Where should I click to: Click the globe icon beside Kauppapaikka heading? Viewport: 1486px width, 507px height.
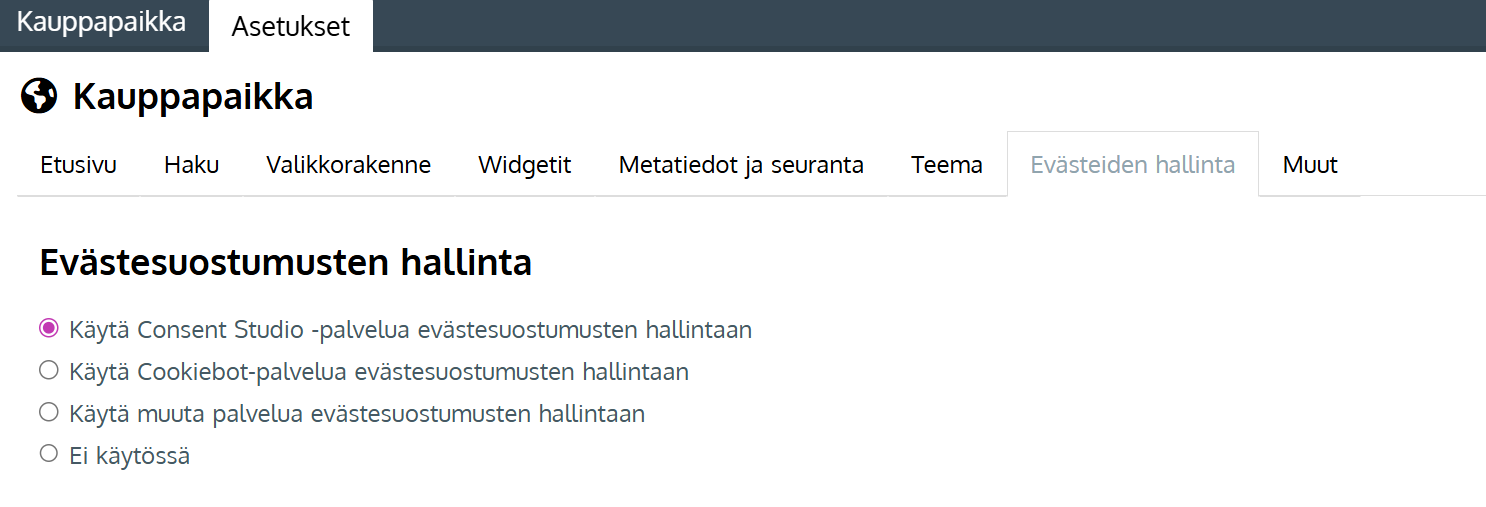tap(39, 97)
